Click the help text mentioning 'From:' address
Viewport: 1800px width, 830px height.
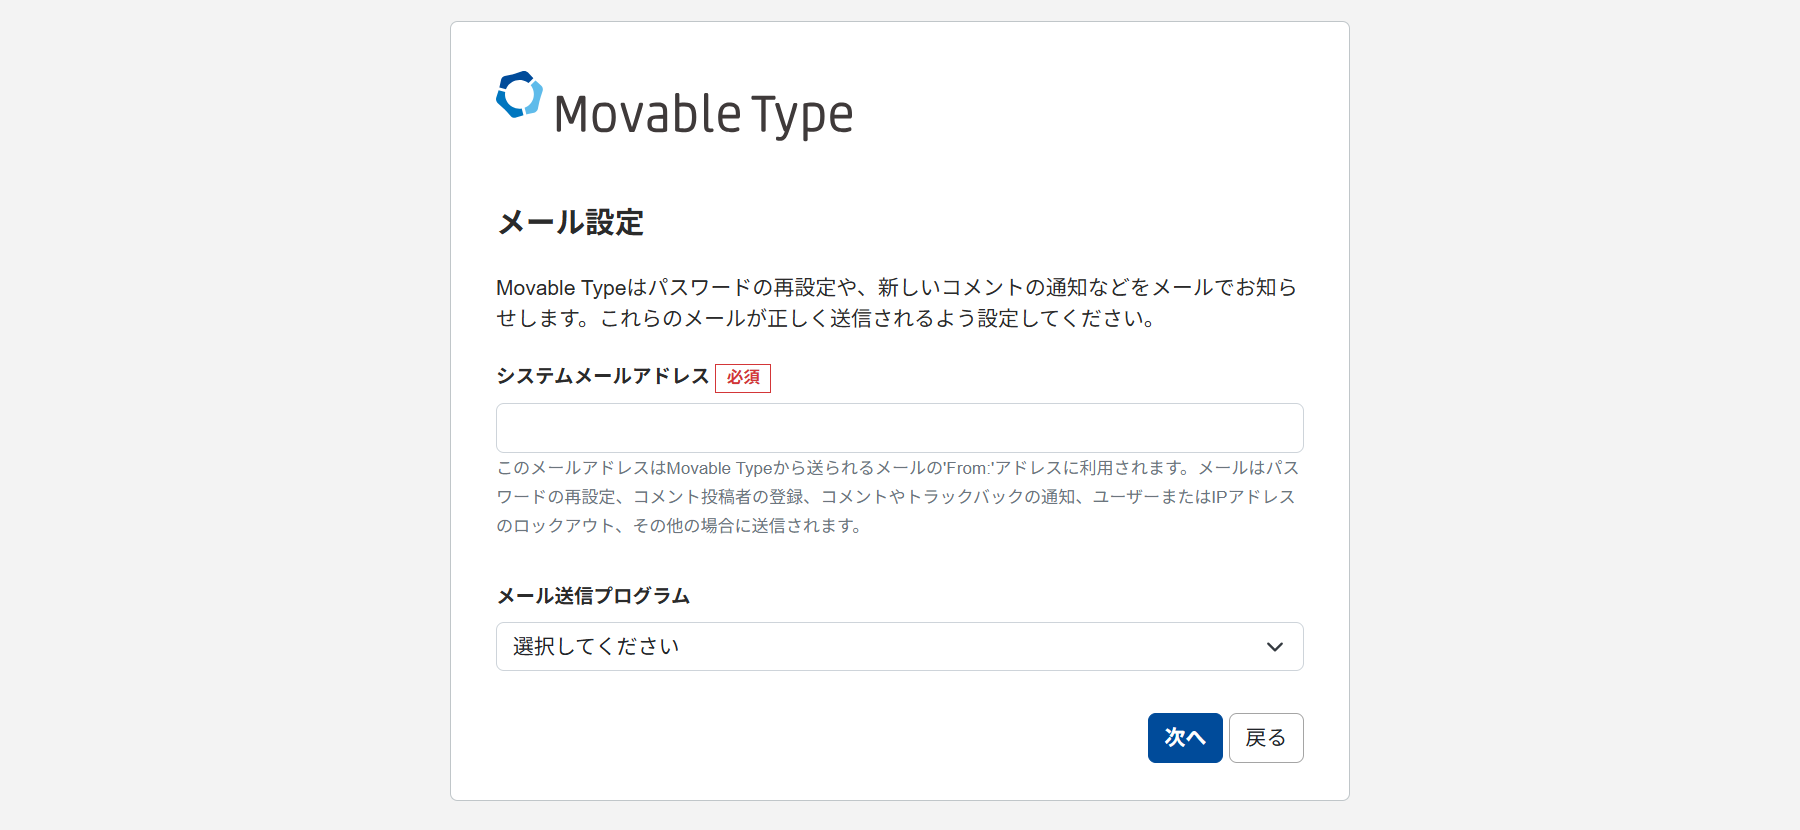pyautogui.click(x=897, y=468)
